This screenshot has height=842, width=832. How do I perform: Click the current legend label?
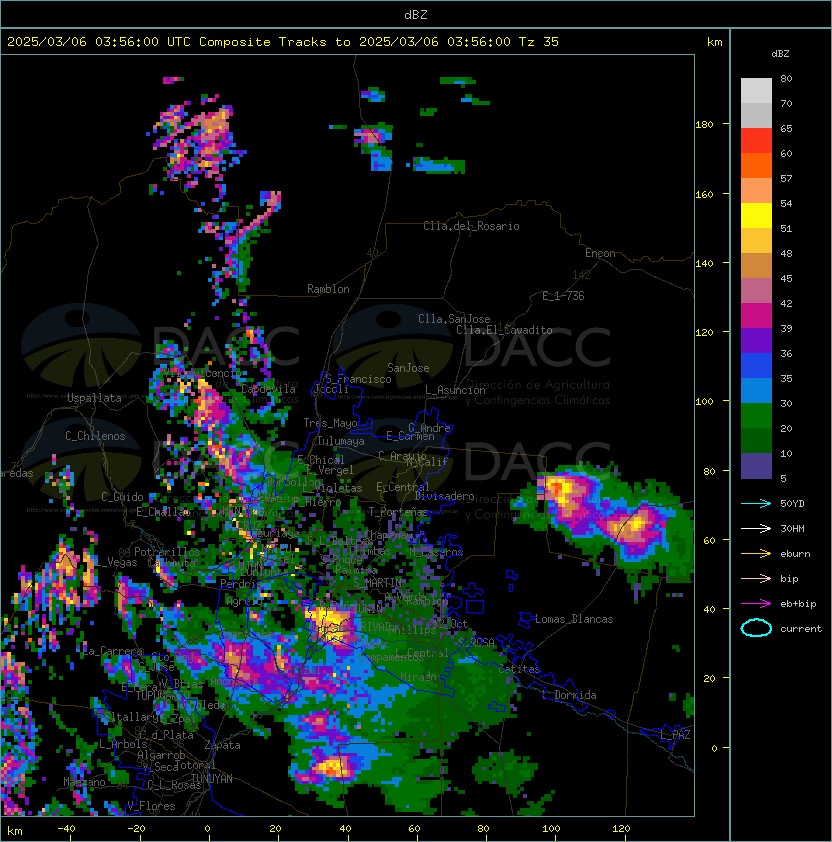[801, 629]
